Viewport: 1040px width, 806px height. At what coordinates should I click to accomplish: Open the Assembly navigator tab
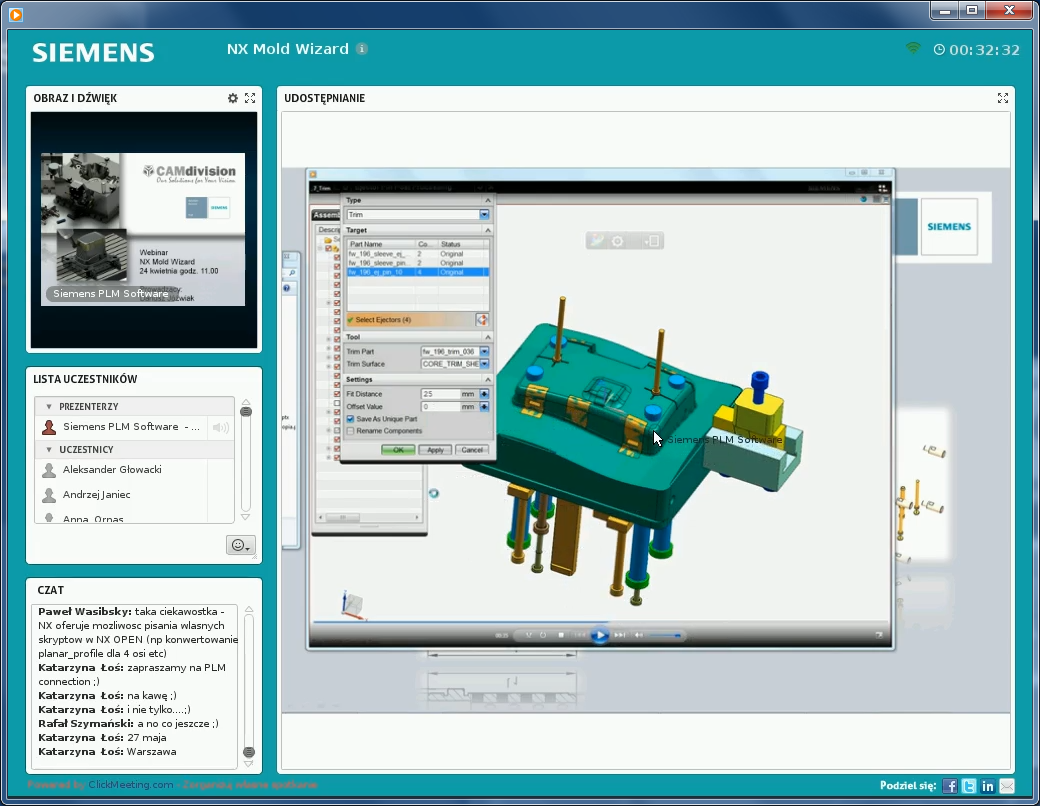coord(326,215)
